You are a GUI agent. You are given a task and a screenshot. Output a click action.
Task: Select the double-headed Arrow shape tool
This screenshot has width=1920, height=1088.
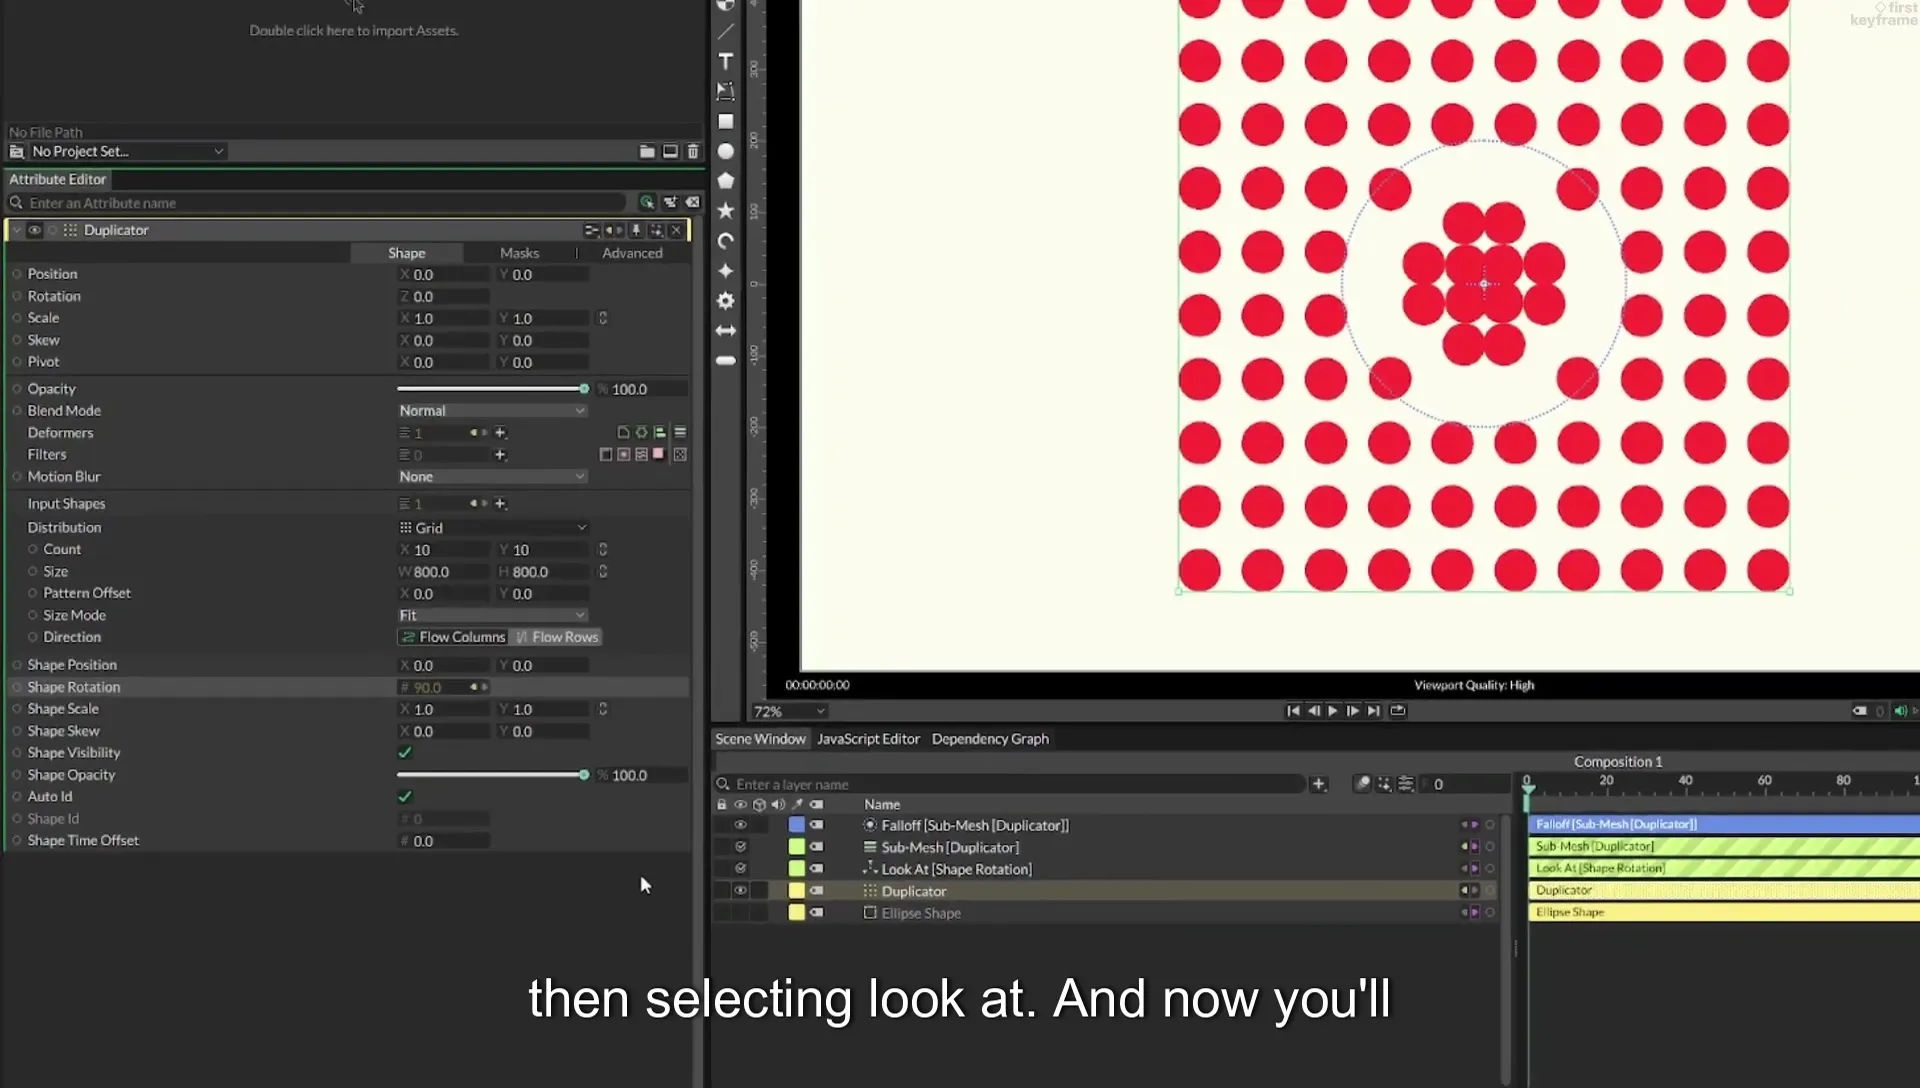(x=726, y=331)
